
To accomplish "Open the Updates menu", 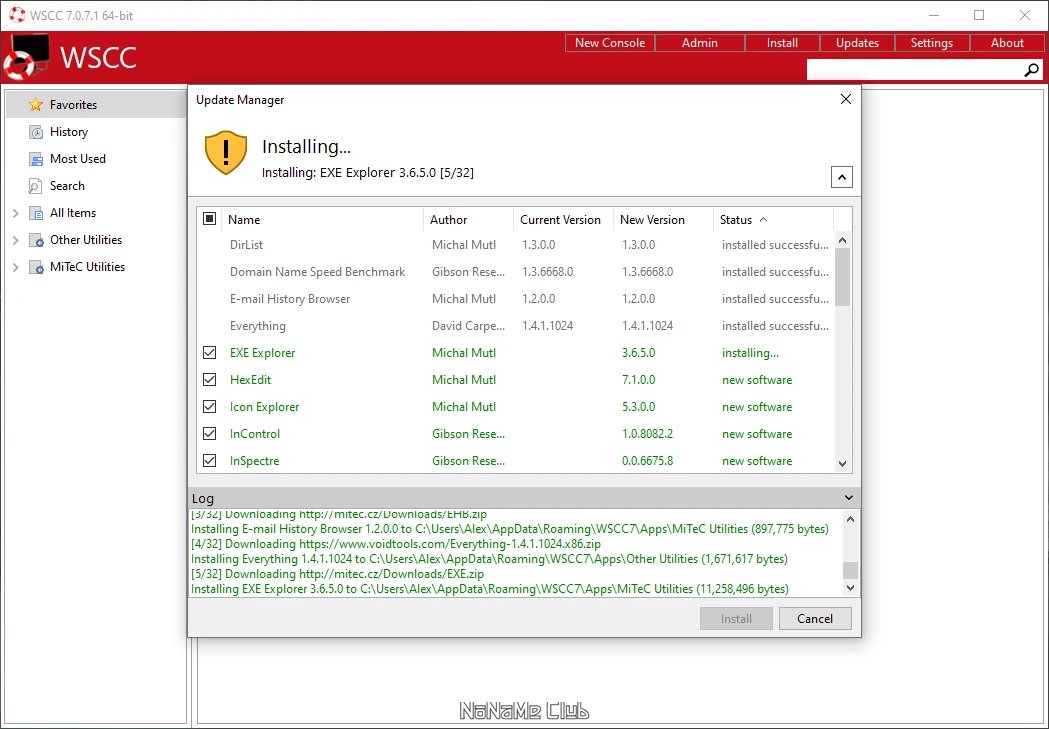I will tap(857, 43).
